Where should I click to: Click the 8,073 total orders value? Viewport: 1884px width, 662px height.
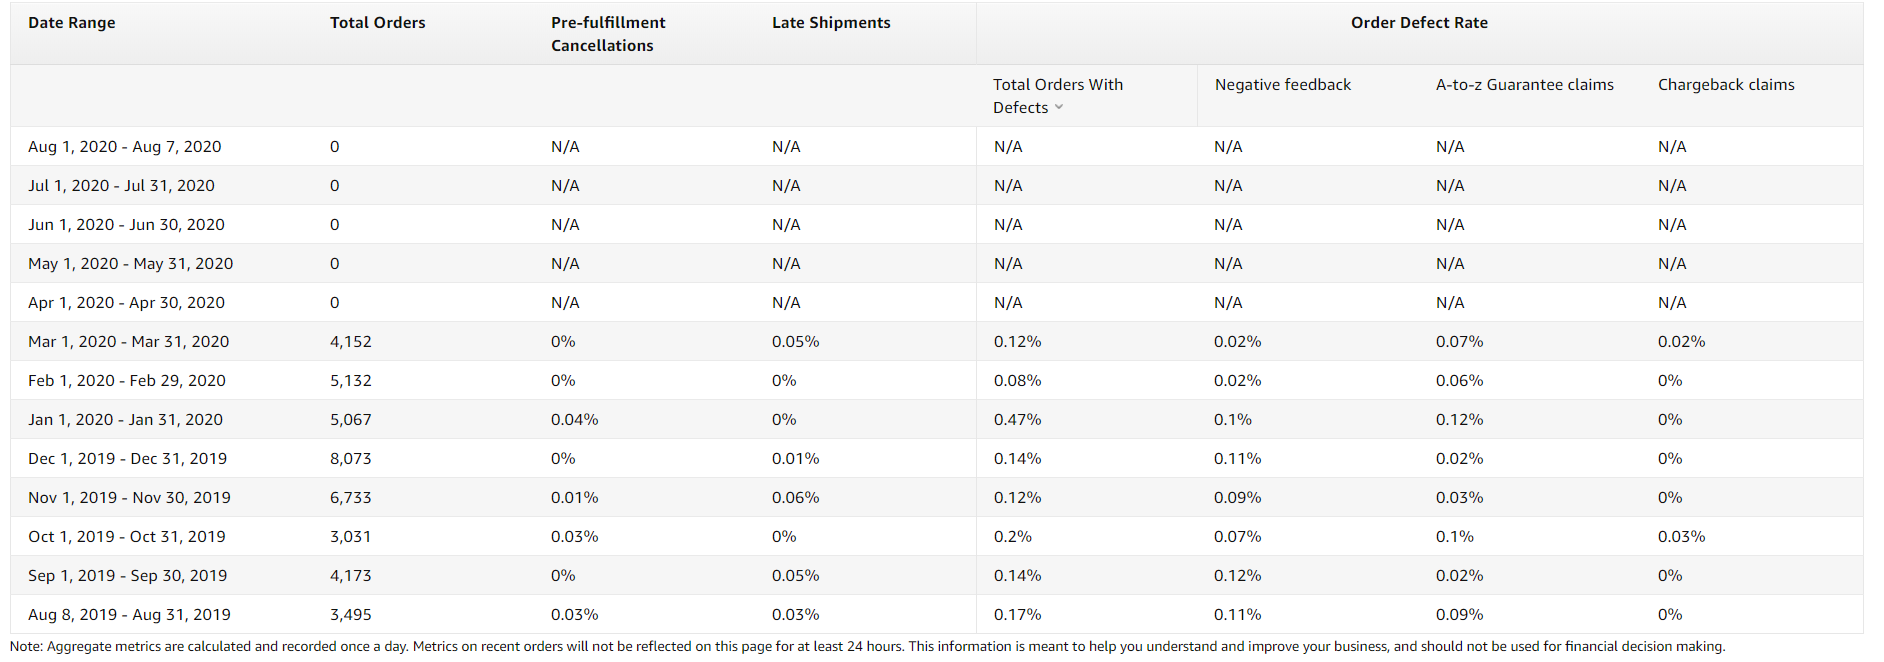pos(351,459)
